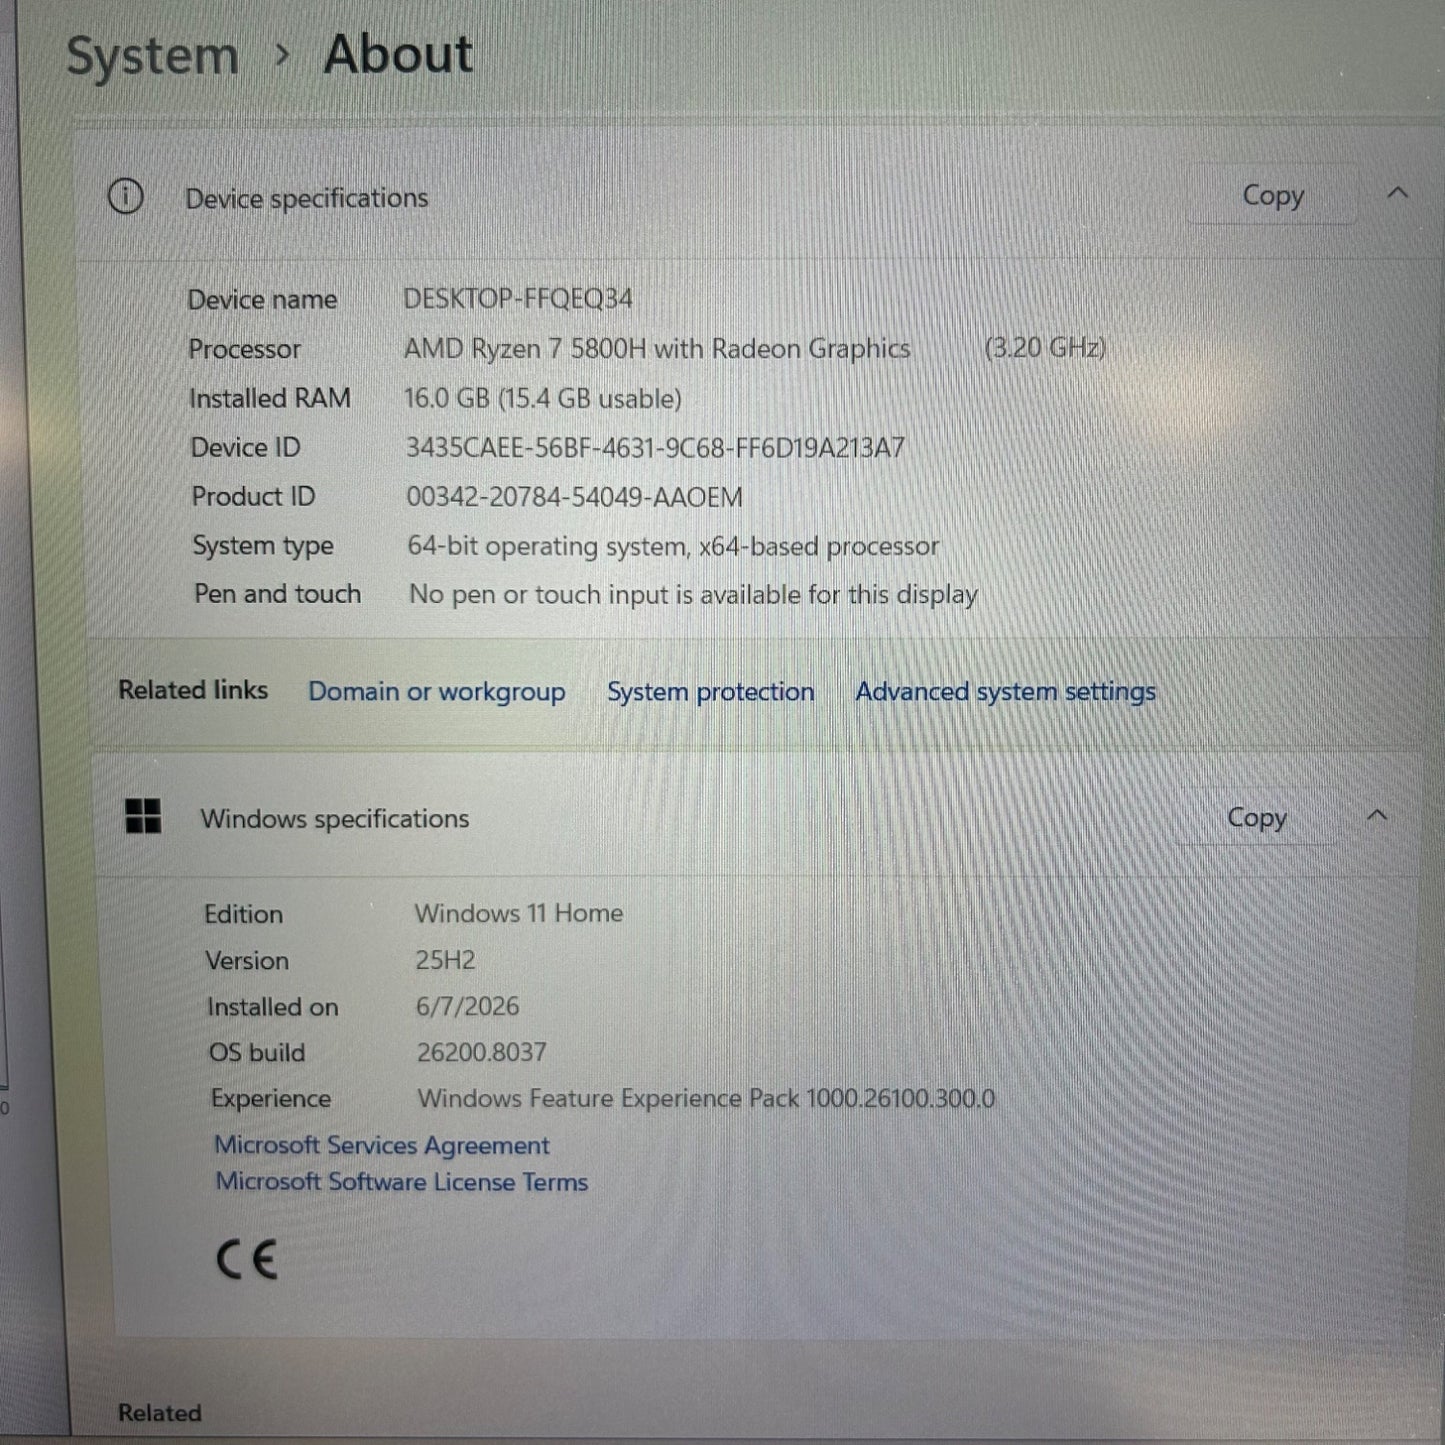The width and height of the screenshot is (1445, 1445).
Task: Select the AMD Ryzen 7 5800H processor text
Action: pyautogui.click(x=657, y=348)
